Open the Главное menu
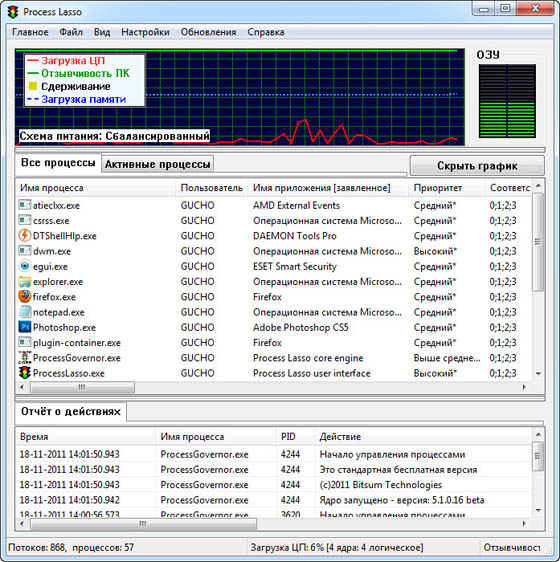 pyautogui.click(x=30, y=32)
